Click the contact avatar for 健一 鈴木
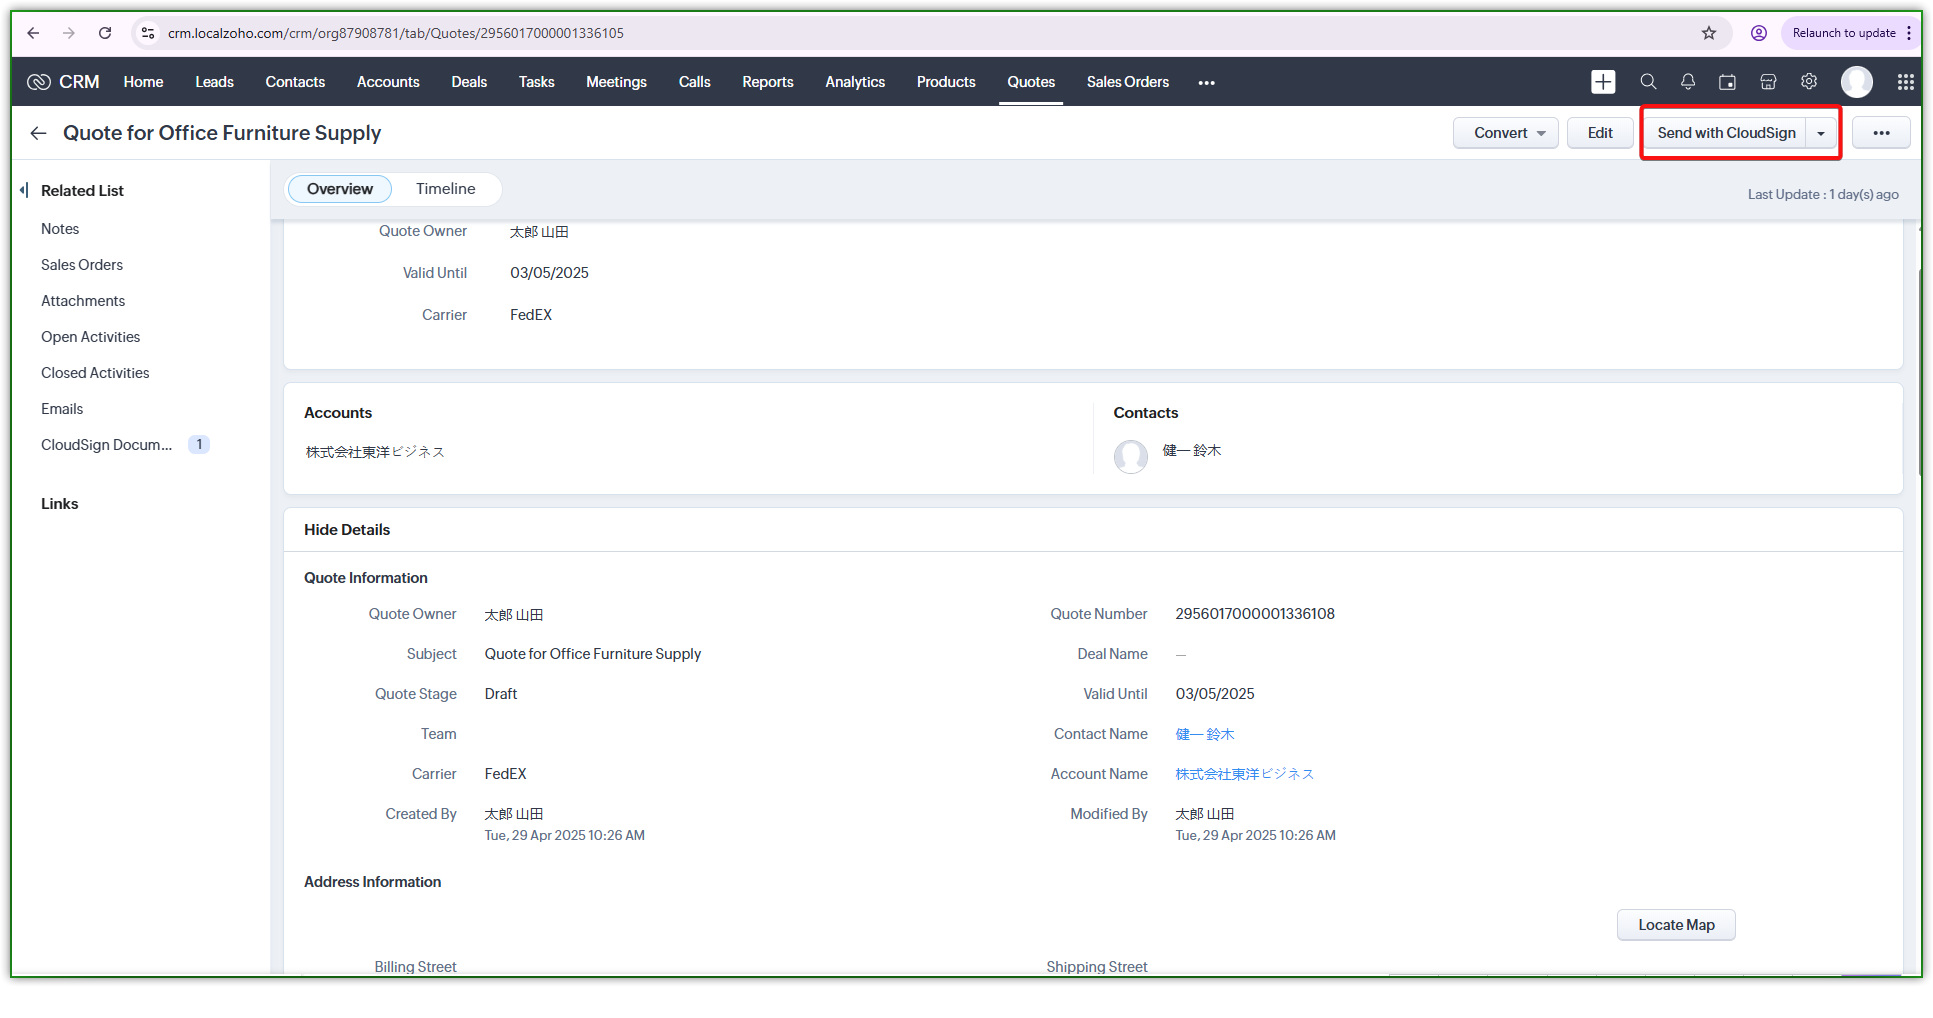 1131,456
